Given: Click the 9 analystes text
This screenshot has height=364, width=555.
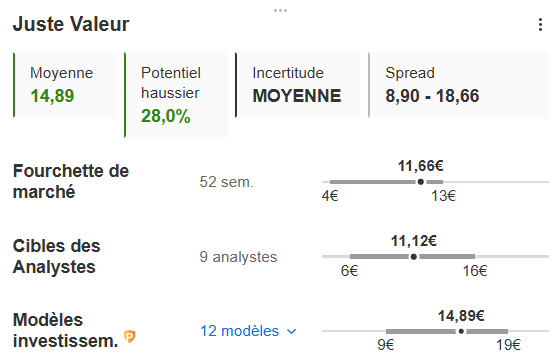Looking at the screenshot, I should 238,257.
